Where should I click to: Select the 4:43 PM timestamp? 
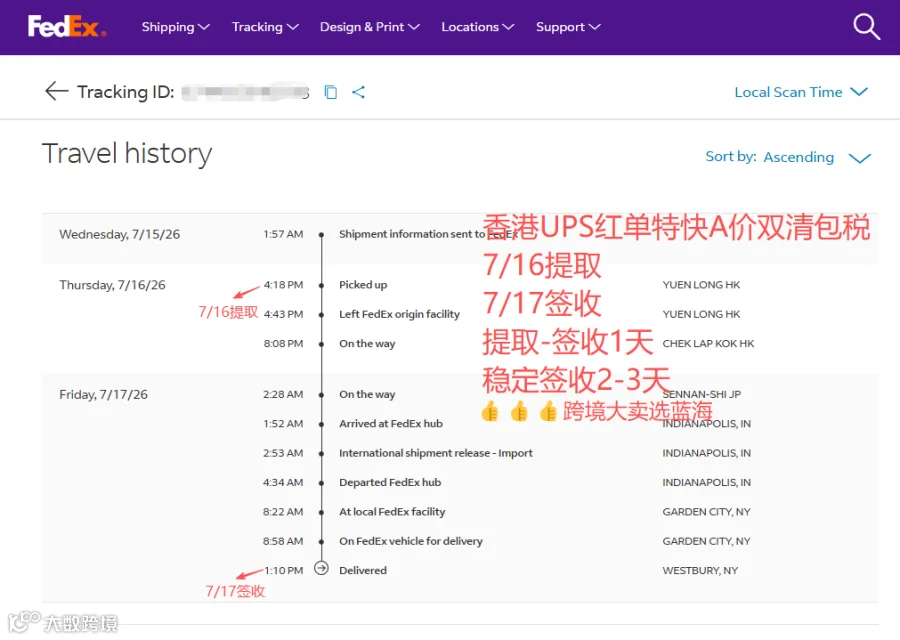pyautogui.click(x=284, y=314)
